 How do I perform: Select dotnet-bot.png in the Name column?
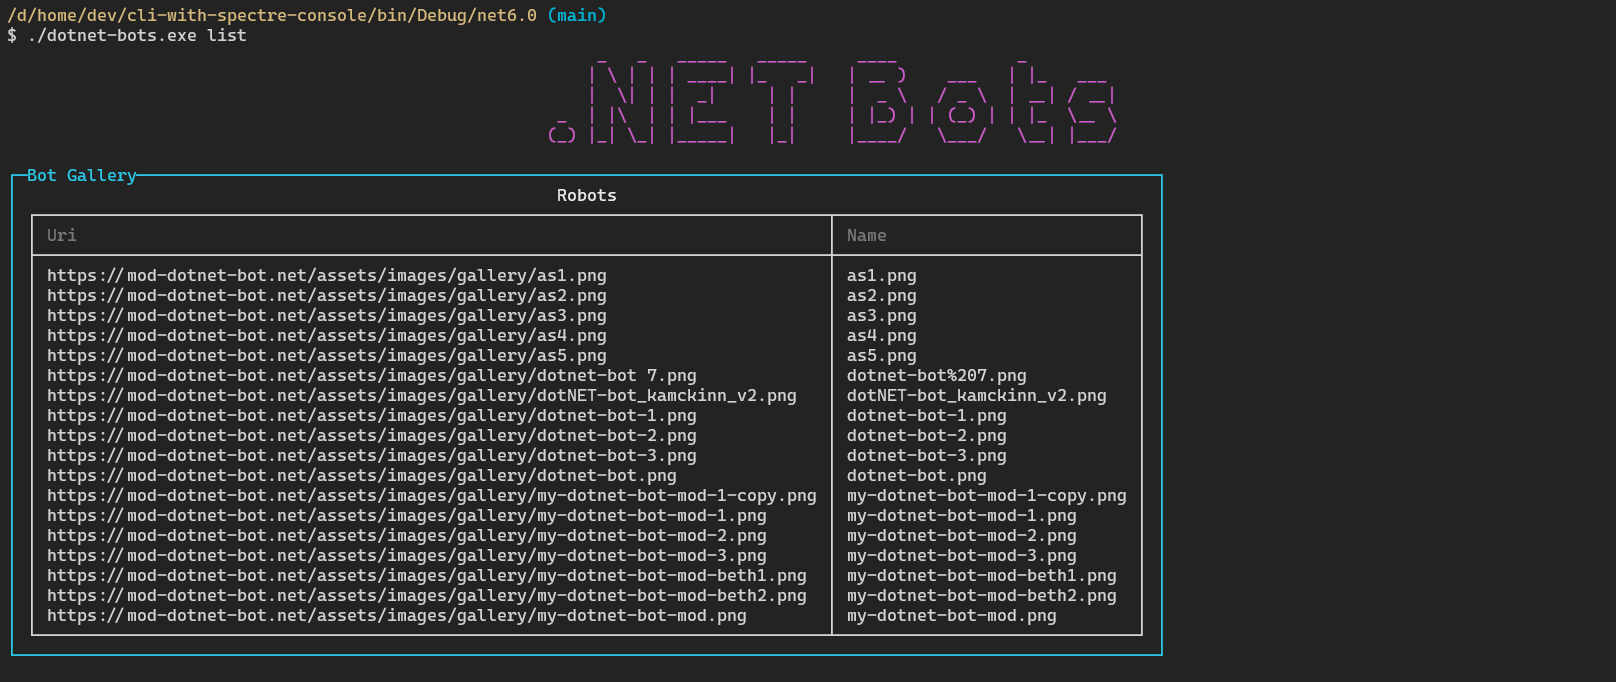pos(917,475)
